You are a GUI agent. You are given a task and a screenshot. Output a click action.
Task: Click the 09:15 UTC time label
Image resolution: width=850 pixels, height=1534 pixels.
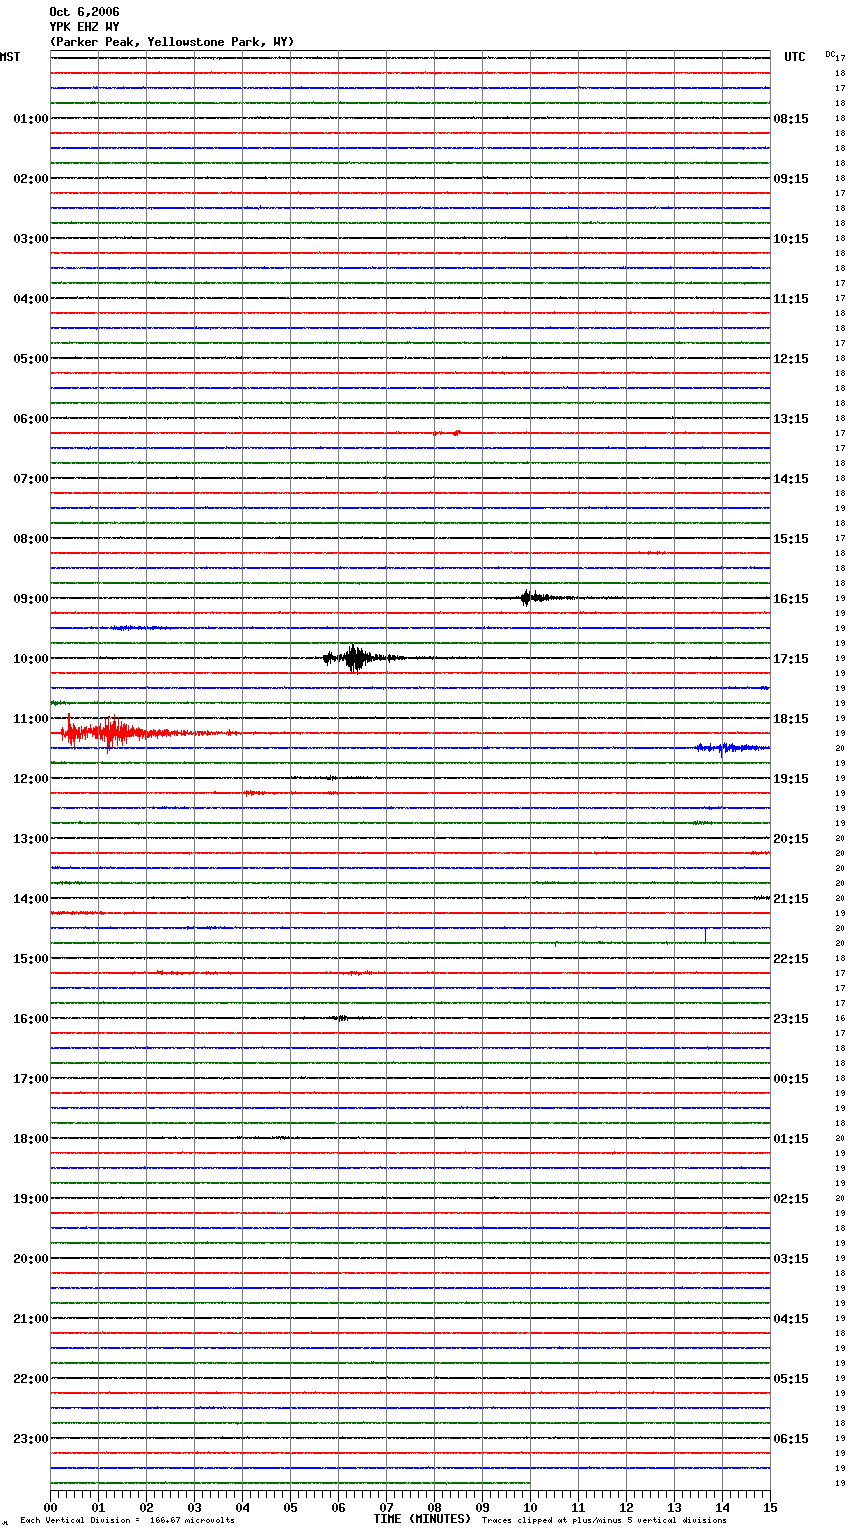[791, 179]
